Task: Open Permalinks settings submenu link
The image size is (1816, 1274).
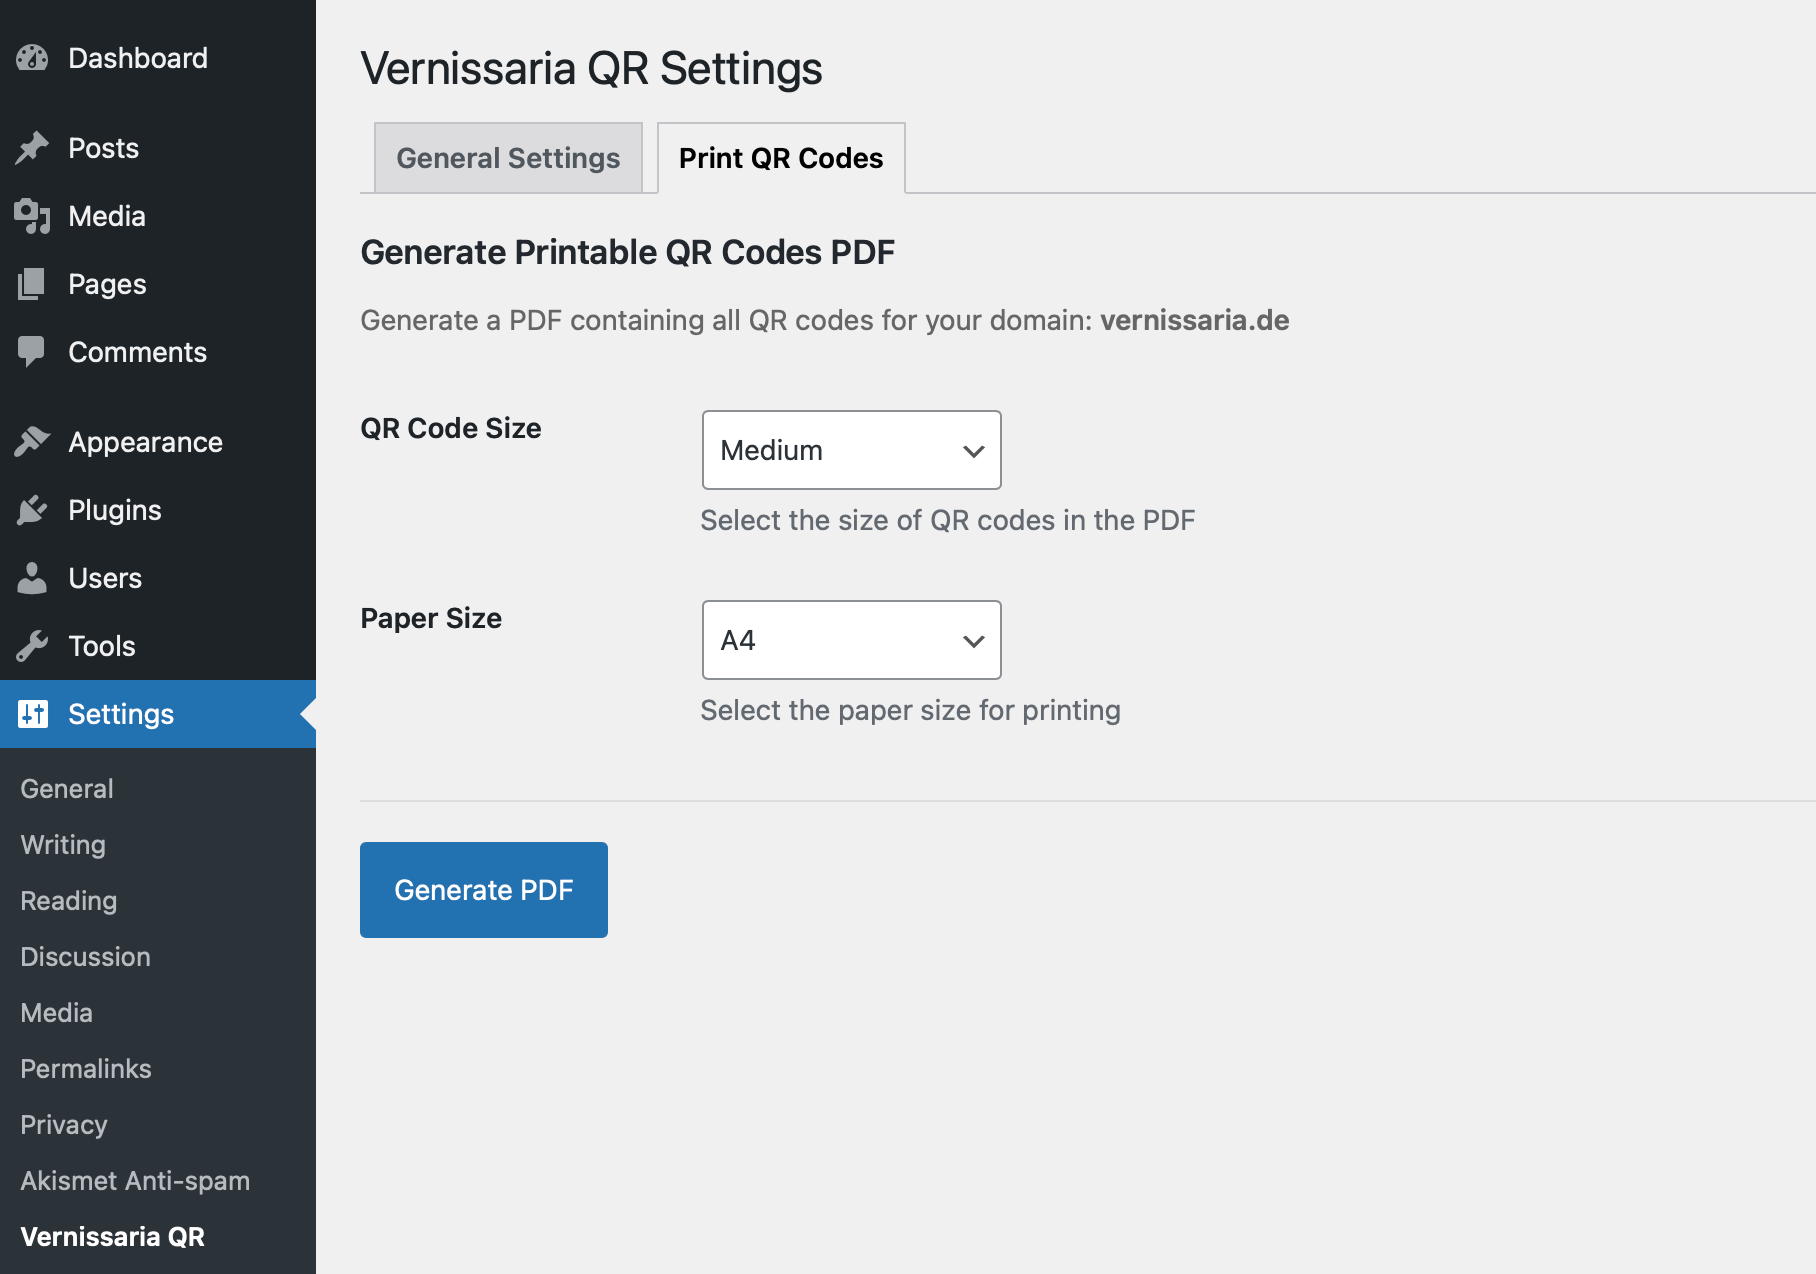Action: 86,1069
